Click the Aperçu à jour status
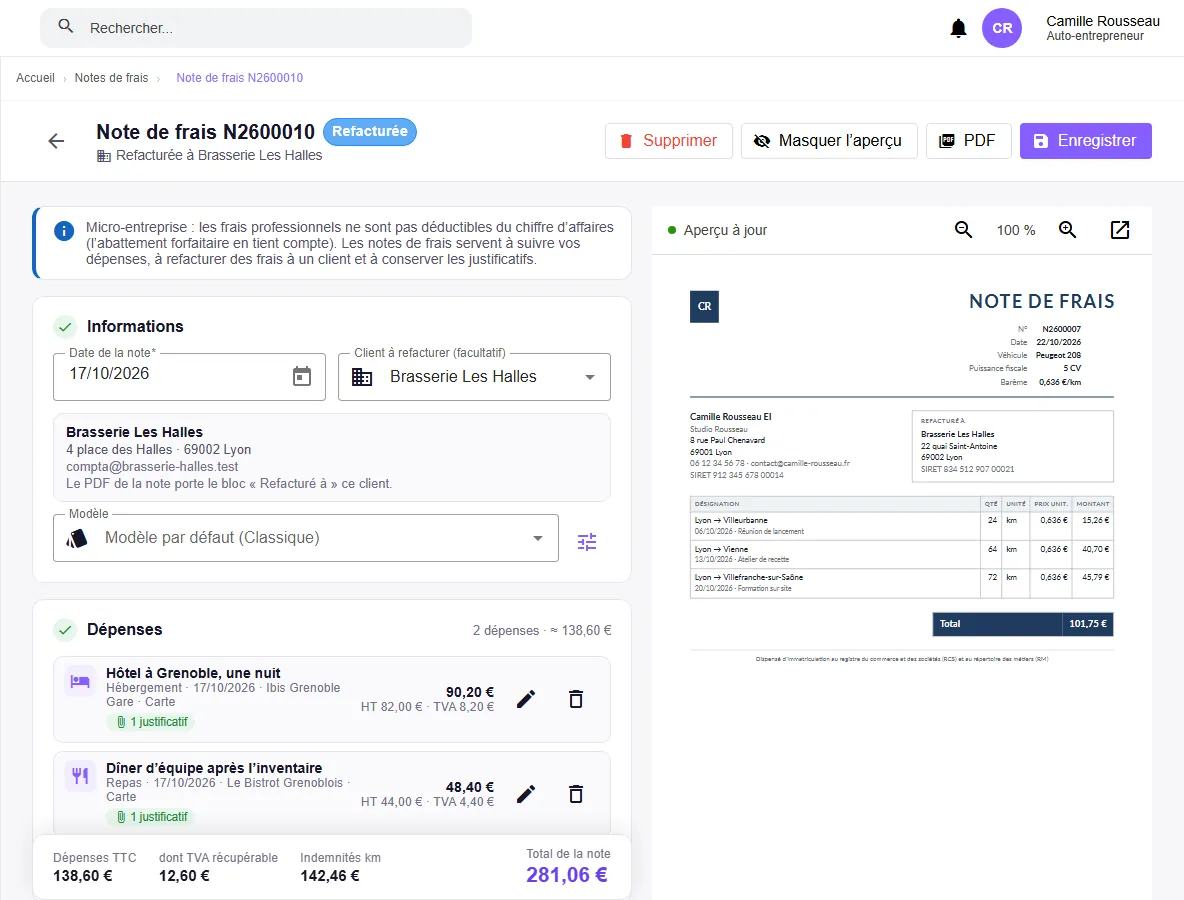The width and height of the screenshot is (1184, 900). [x=717, y=230]
